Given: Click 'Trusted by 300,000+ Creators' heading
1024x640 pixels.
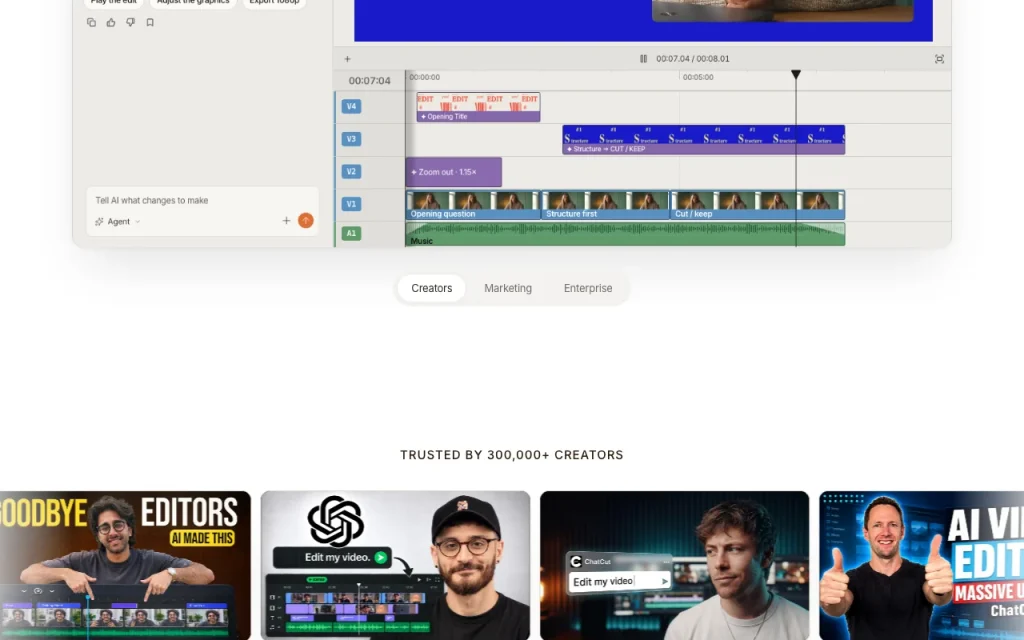Looking at the screenshot, I should click(512, 455).
